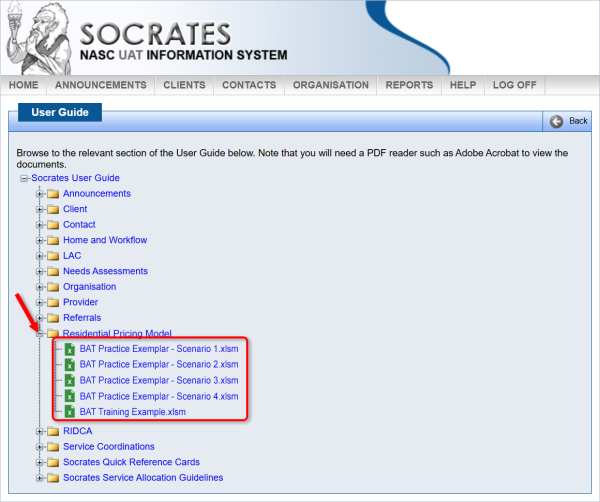Open the BAT Training Example.xlsm link

(x=133, y=412)
